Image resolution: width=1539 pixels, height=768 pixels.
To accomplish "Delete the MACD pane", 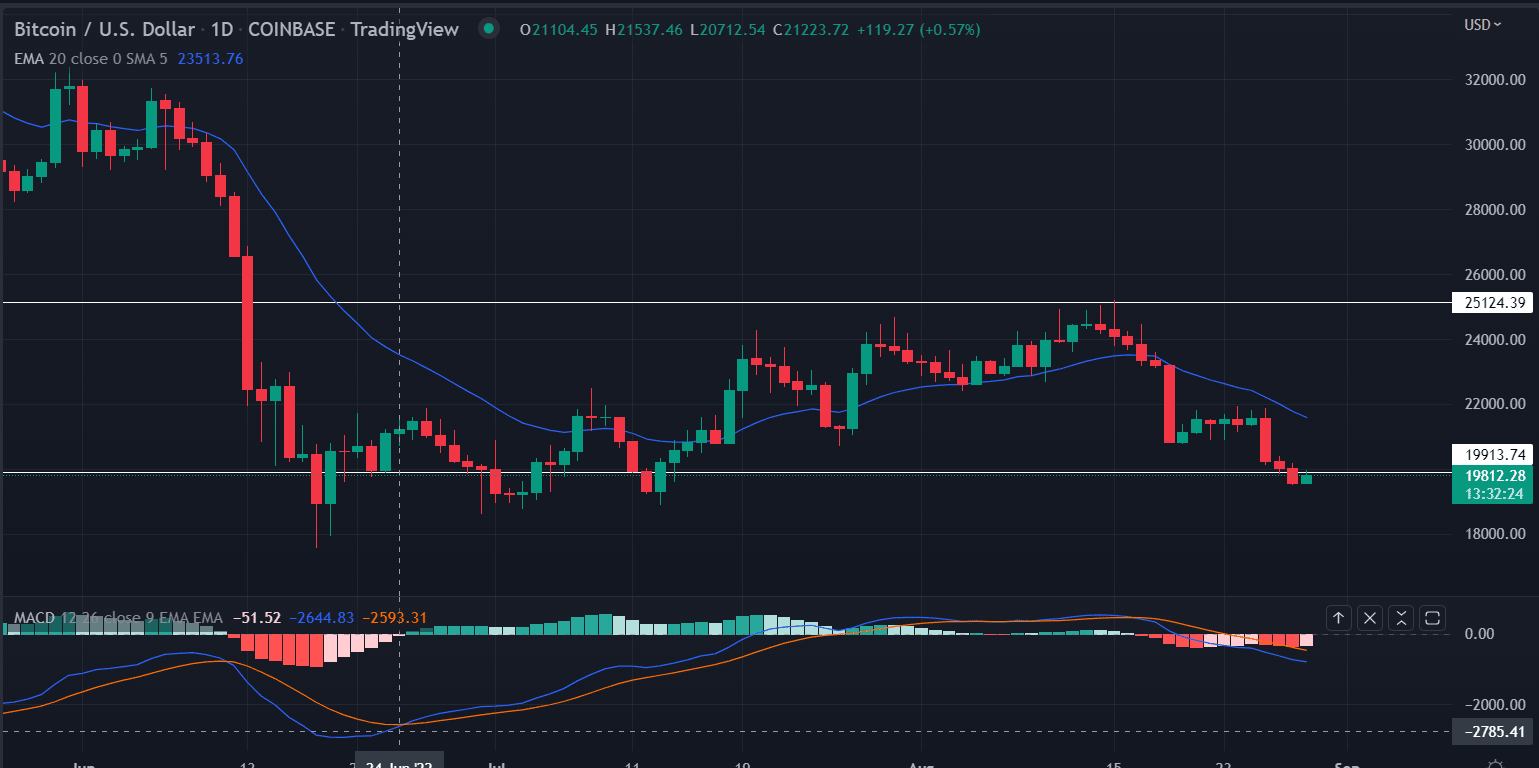I will [x=1370, y=618].
